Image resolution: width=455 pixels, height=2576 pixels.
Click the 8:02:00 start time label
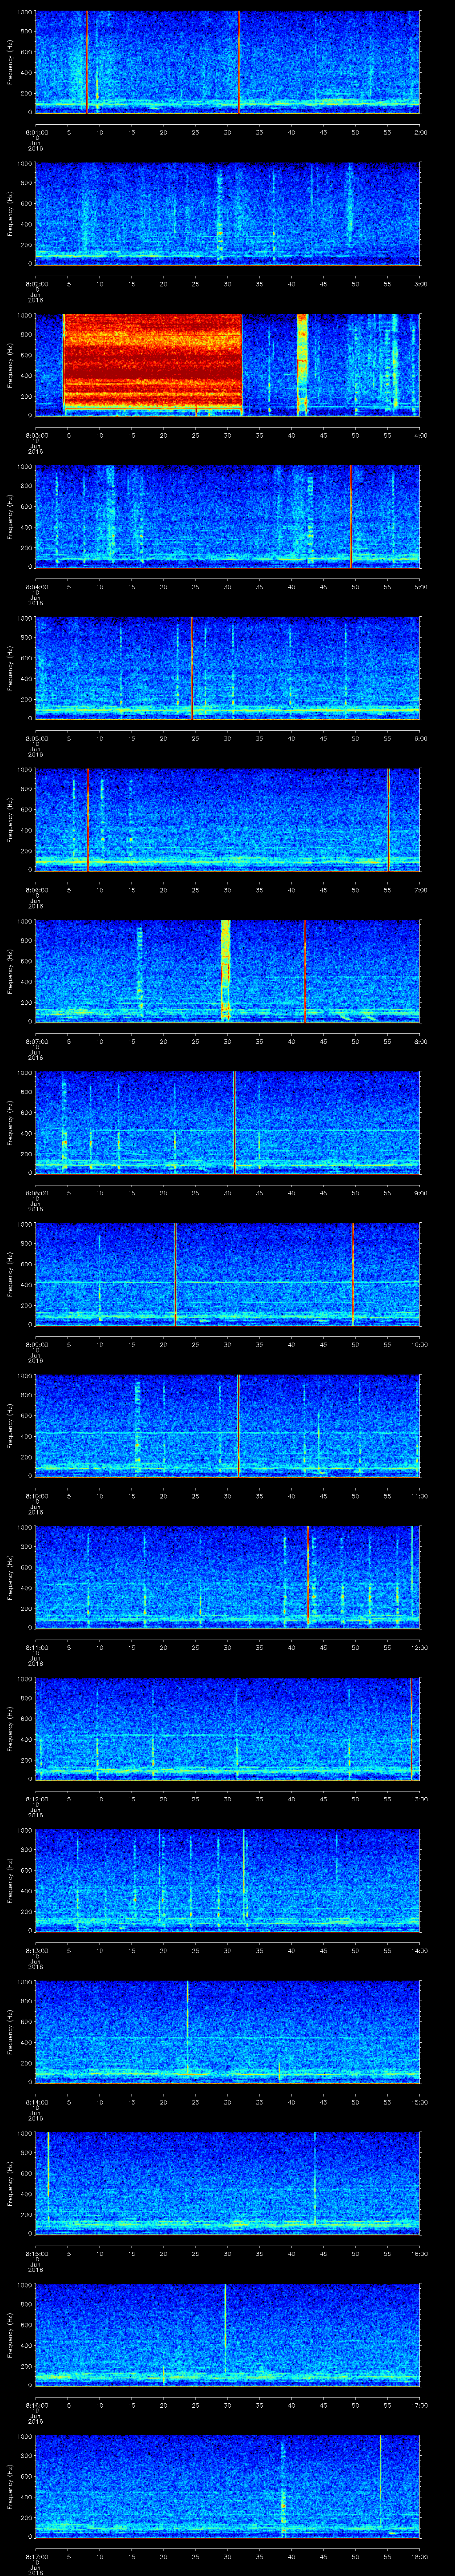[x=36, y=284]
